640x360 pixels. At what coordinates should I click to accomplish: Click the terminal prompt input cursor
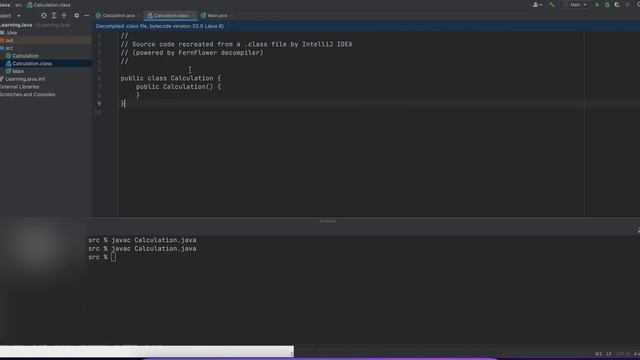(x=113, y=257)
